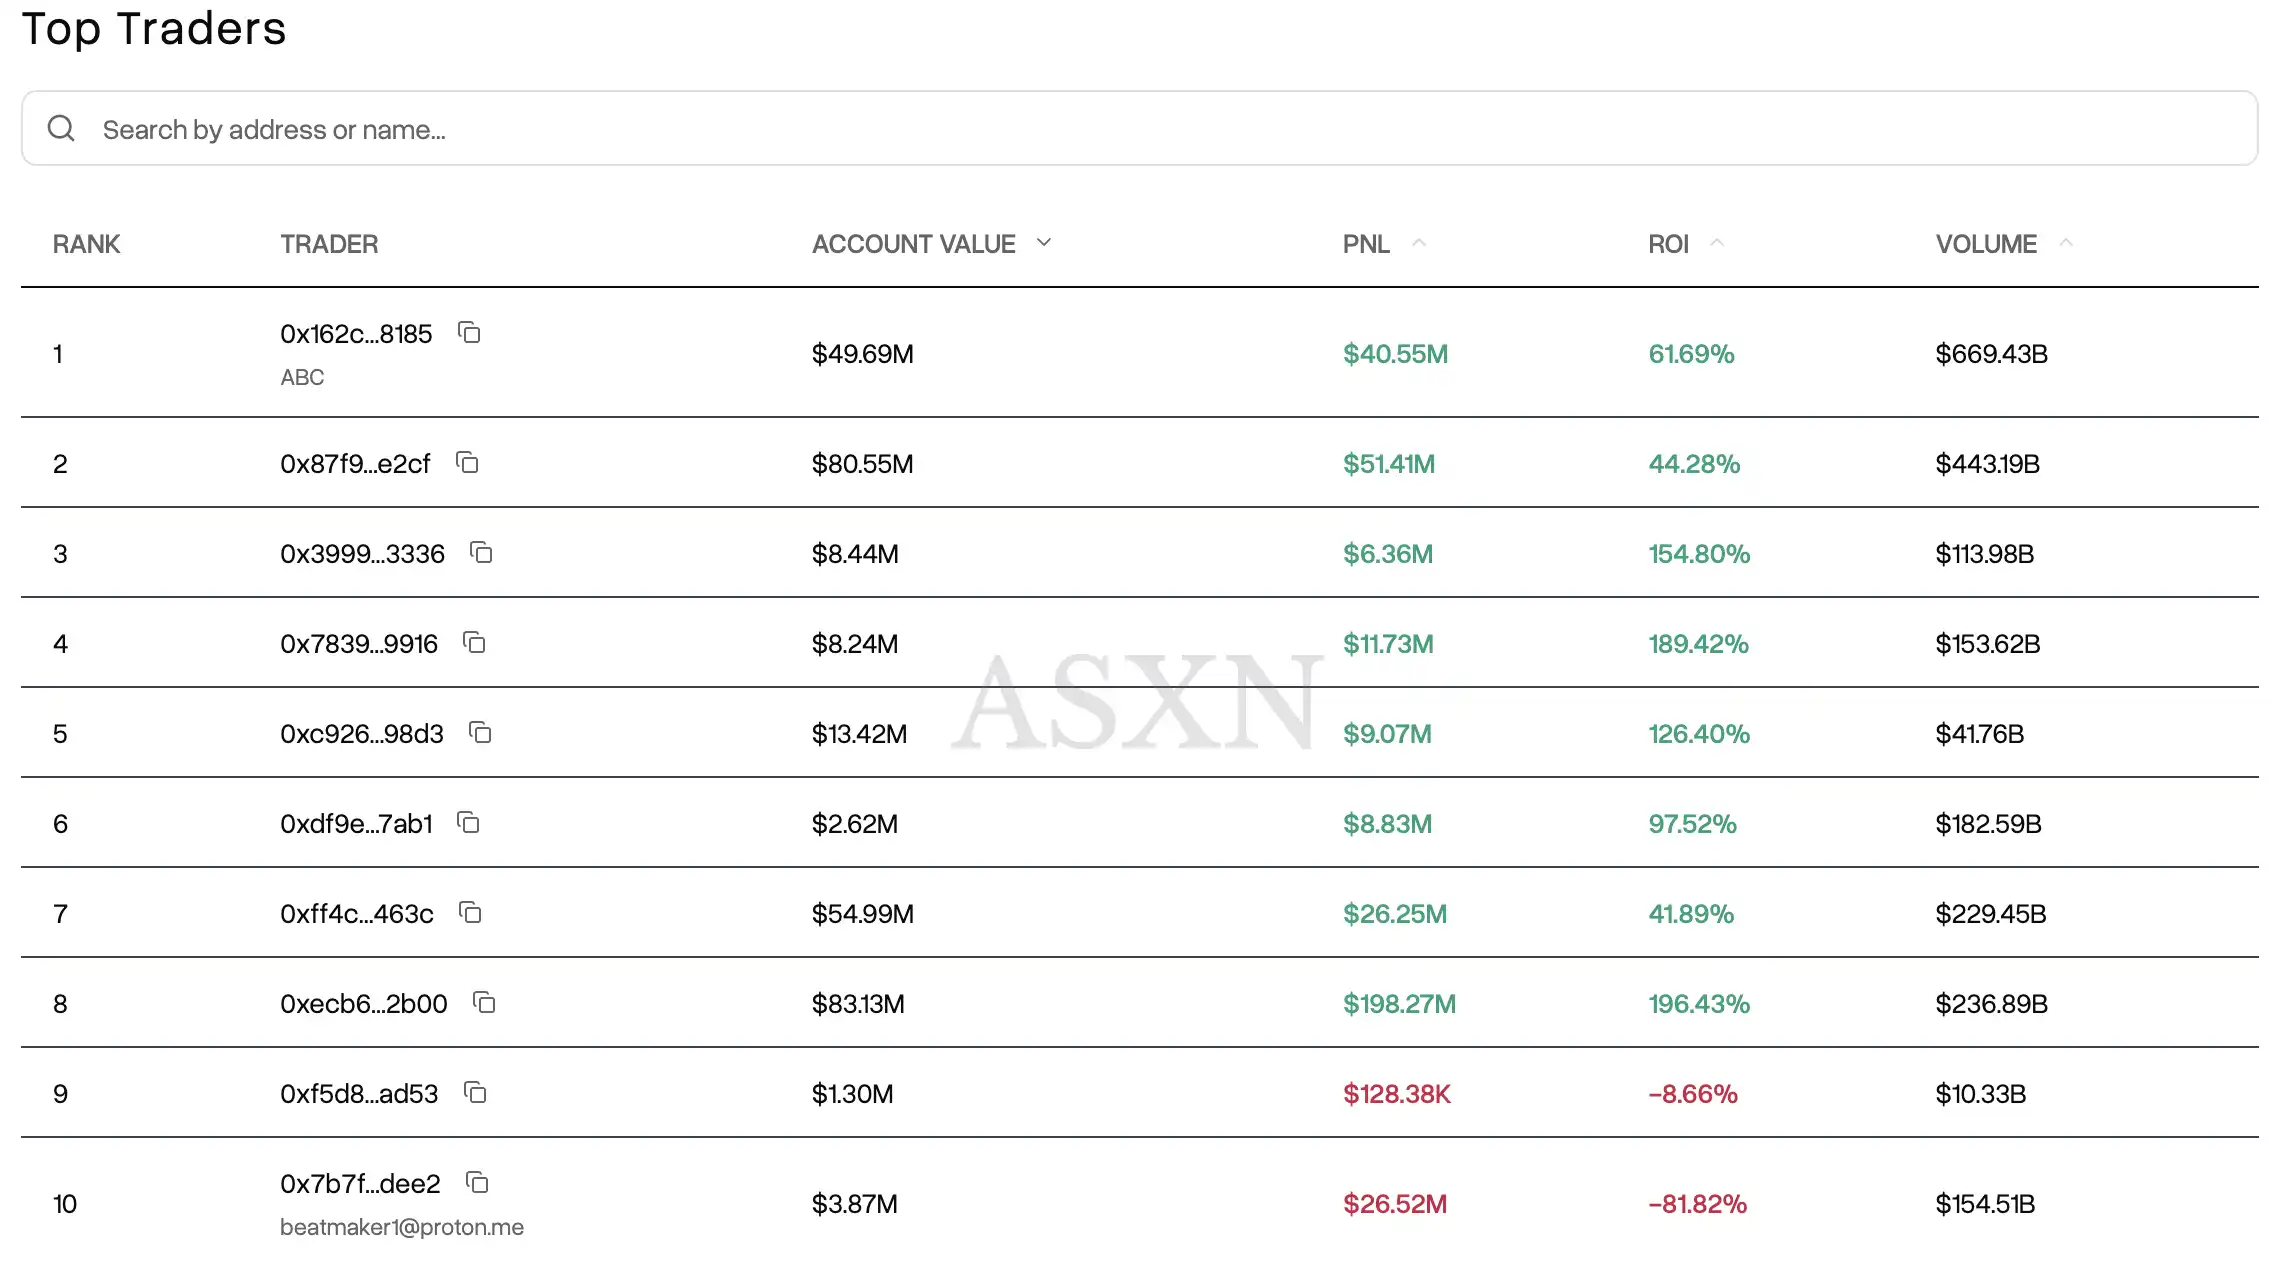Copy address 0x3999...3336
Viewport: 2286px width, 1266px height.
[x=481, y=553]
